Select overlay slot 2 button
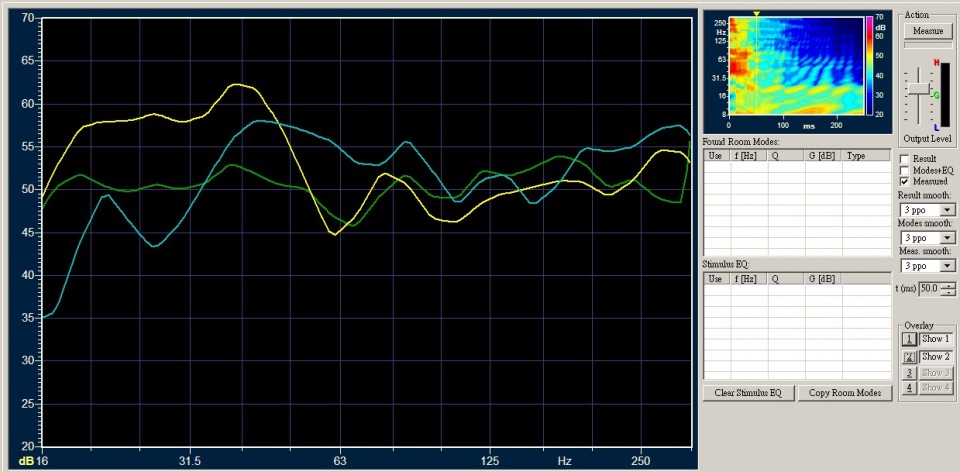 click(909, 356)
